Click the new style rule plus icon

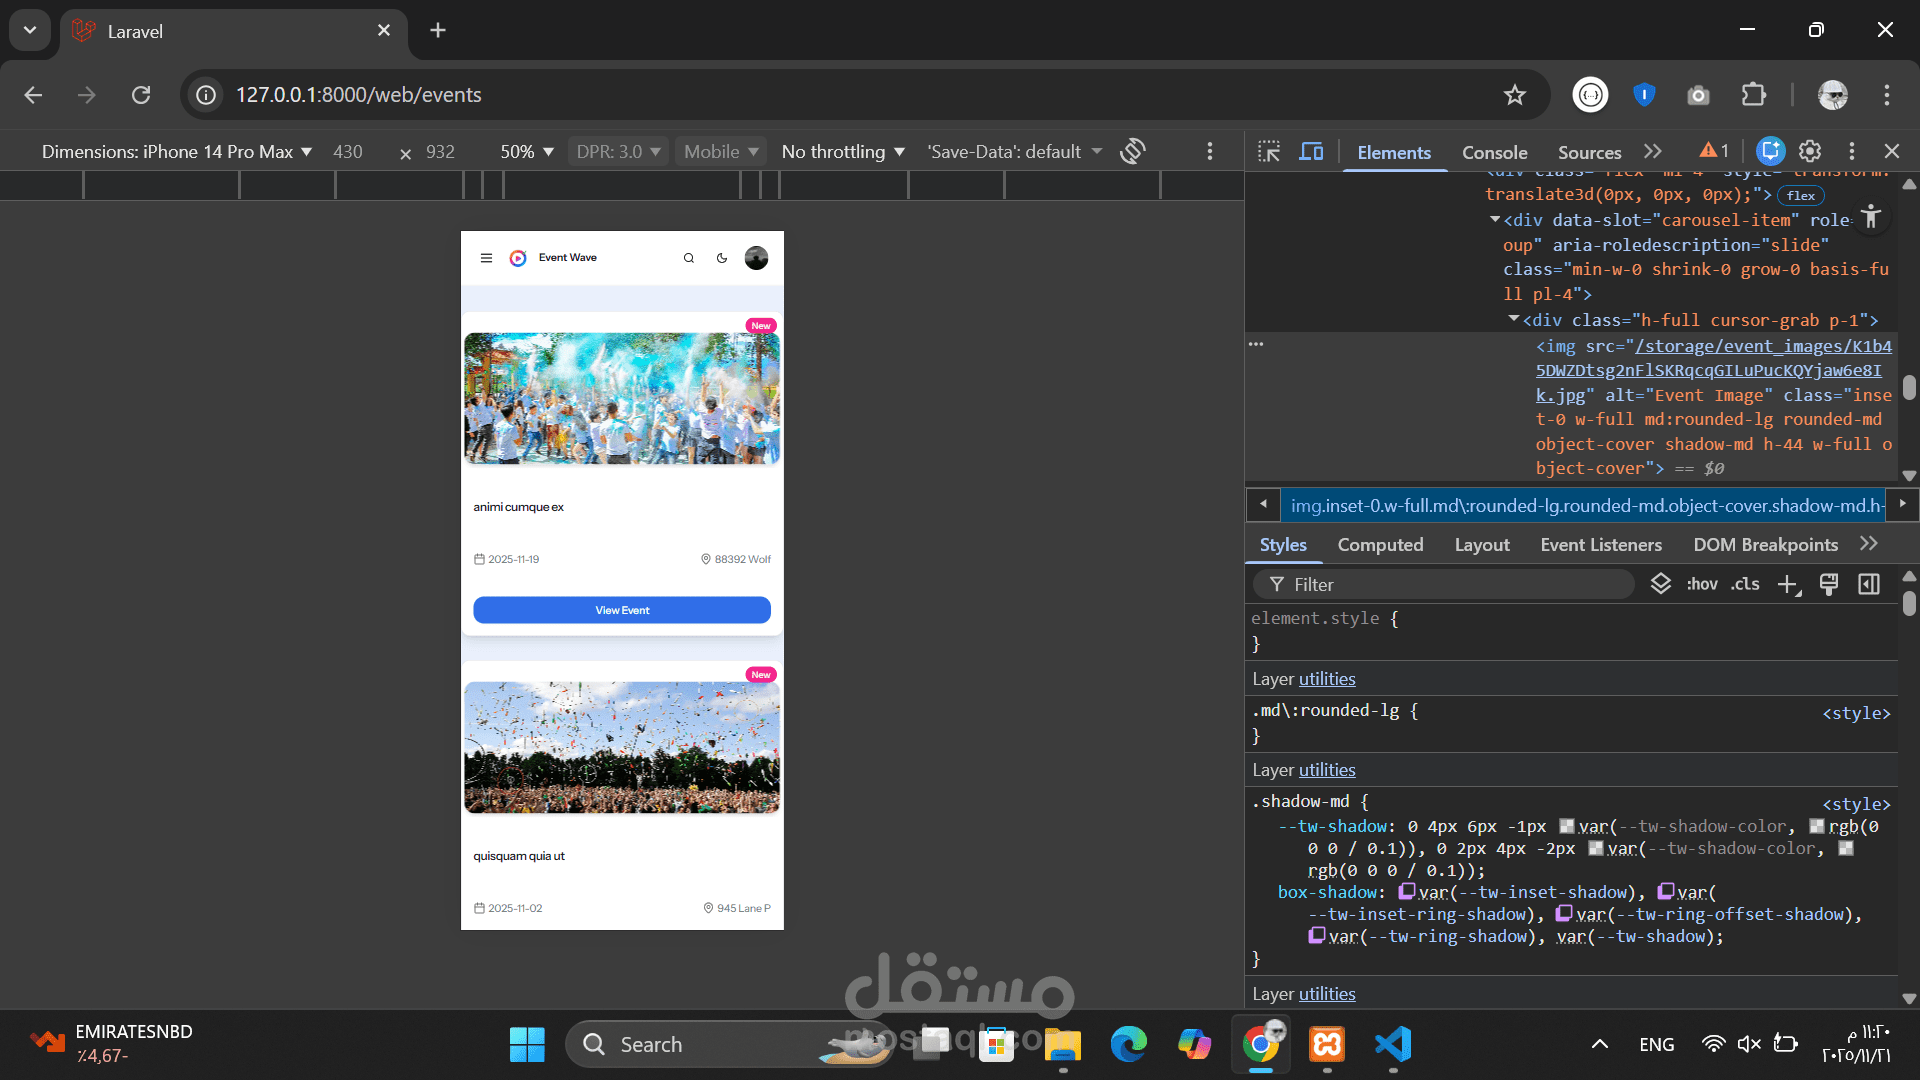click(x=1788, y=585)
